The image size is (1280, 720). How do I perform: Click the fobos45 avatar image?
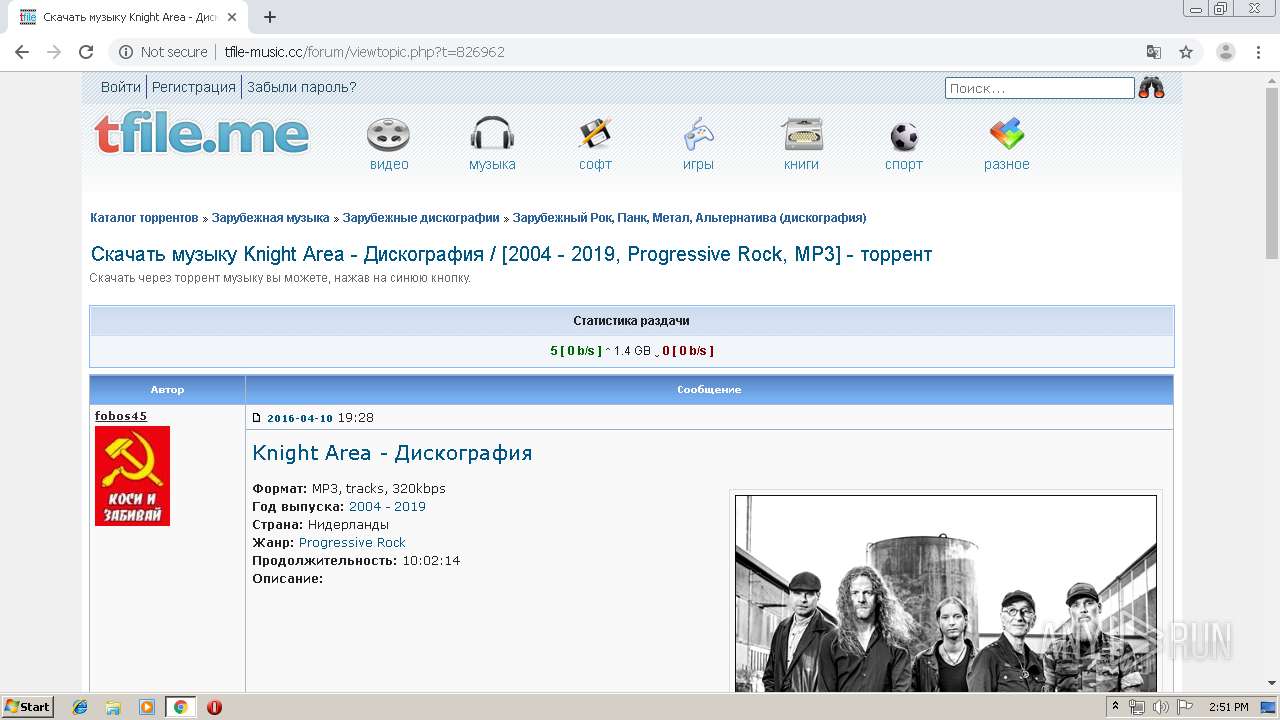point(132,476)
